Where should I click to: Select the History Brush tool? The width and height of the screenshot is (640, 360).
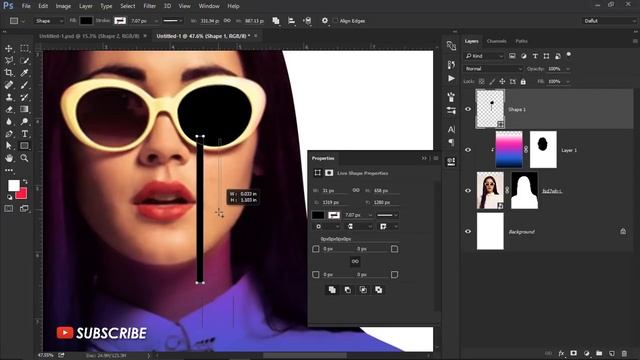[x=24, y=97]
